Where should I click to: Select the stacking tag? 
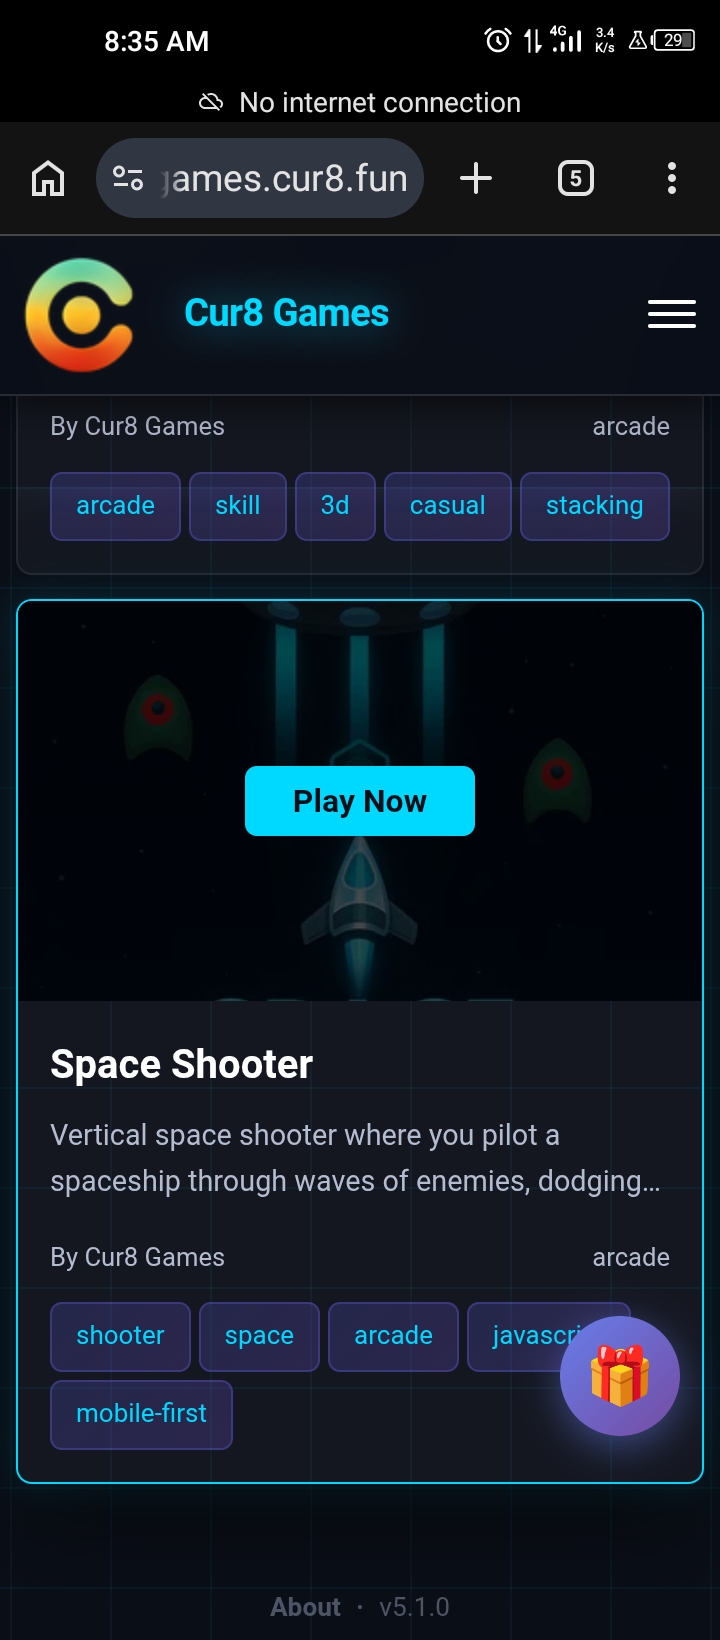click(595, 506)
